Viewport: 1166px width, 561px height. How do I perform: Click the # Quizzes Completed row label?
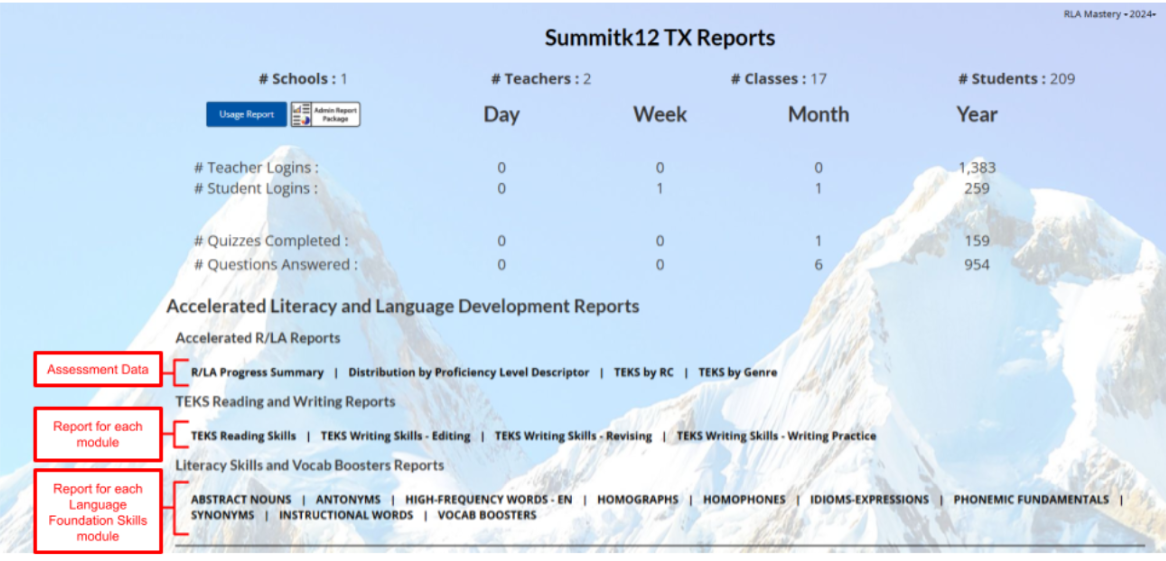271,241
